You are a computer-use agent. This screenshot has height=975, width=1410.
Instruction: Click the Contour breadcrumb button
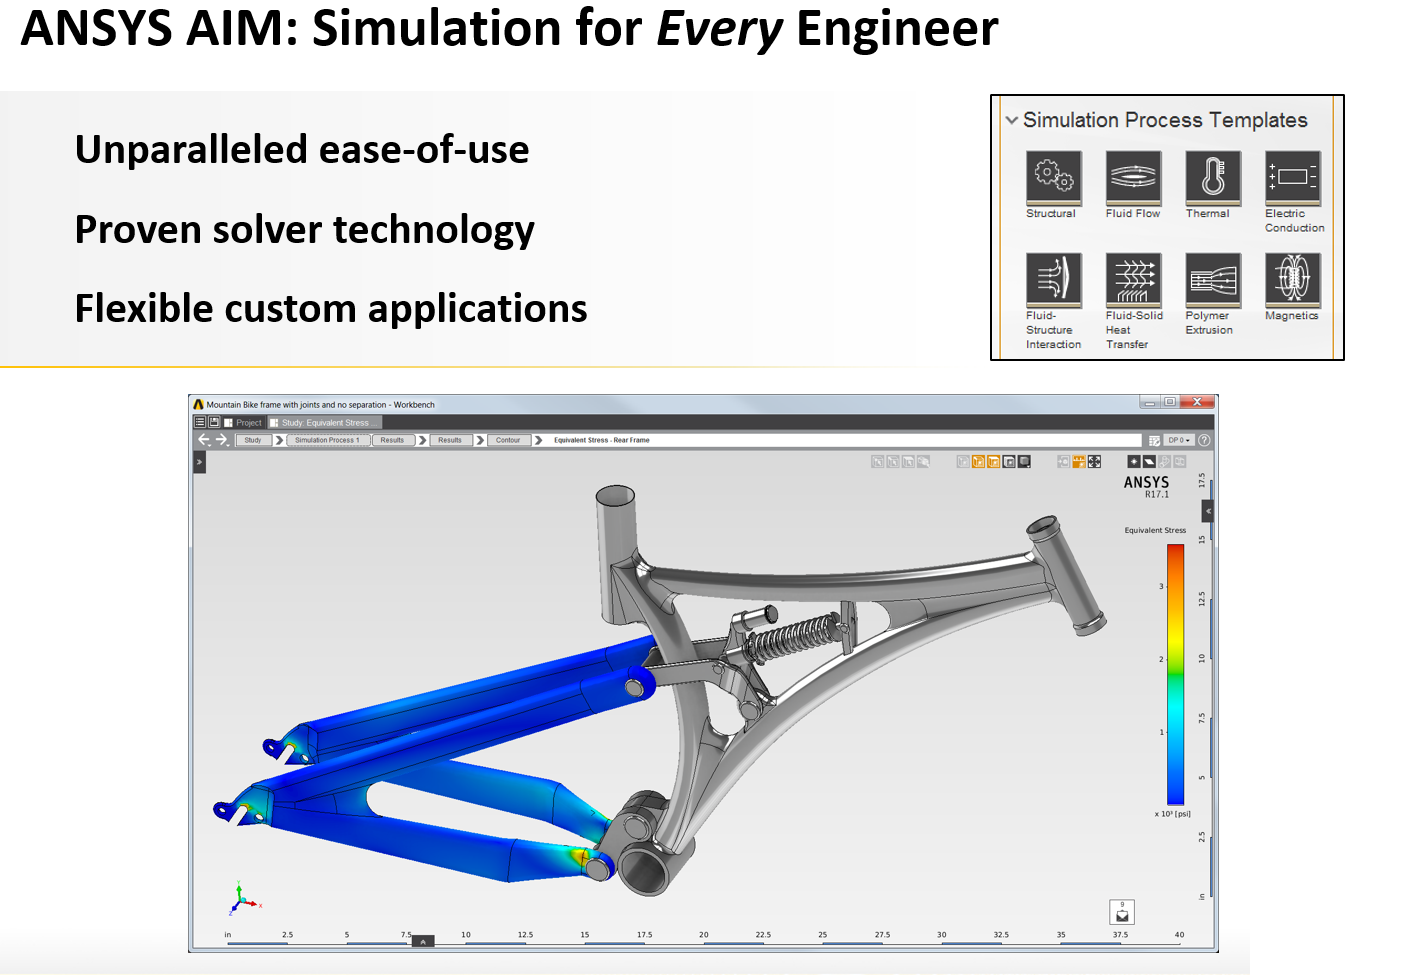point(508,440)
